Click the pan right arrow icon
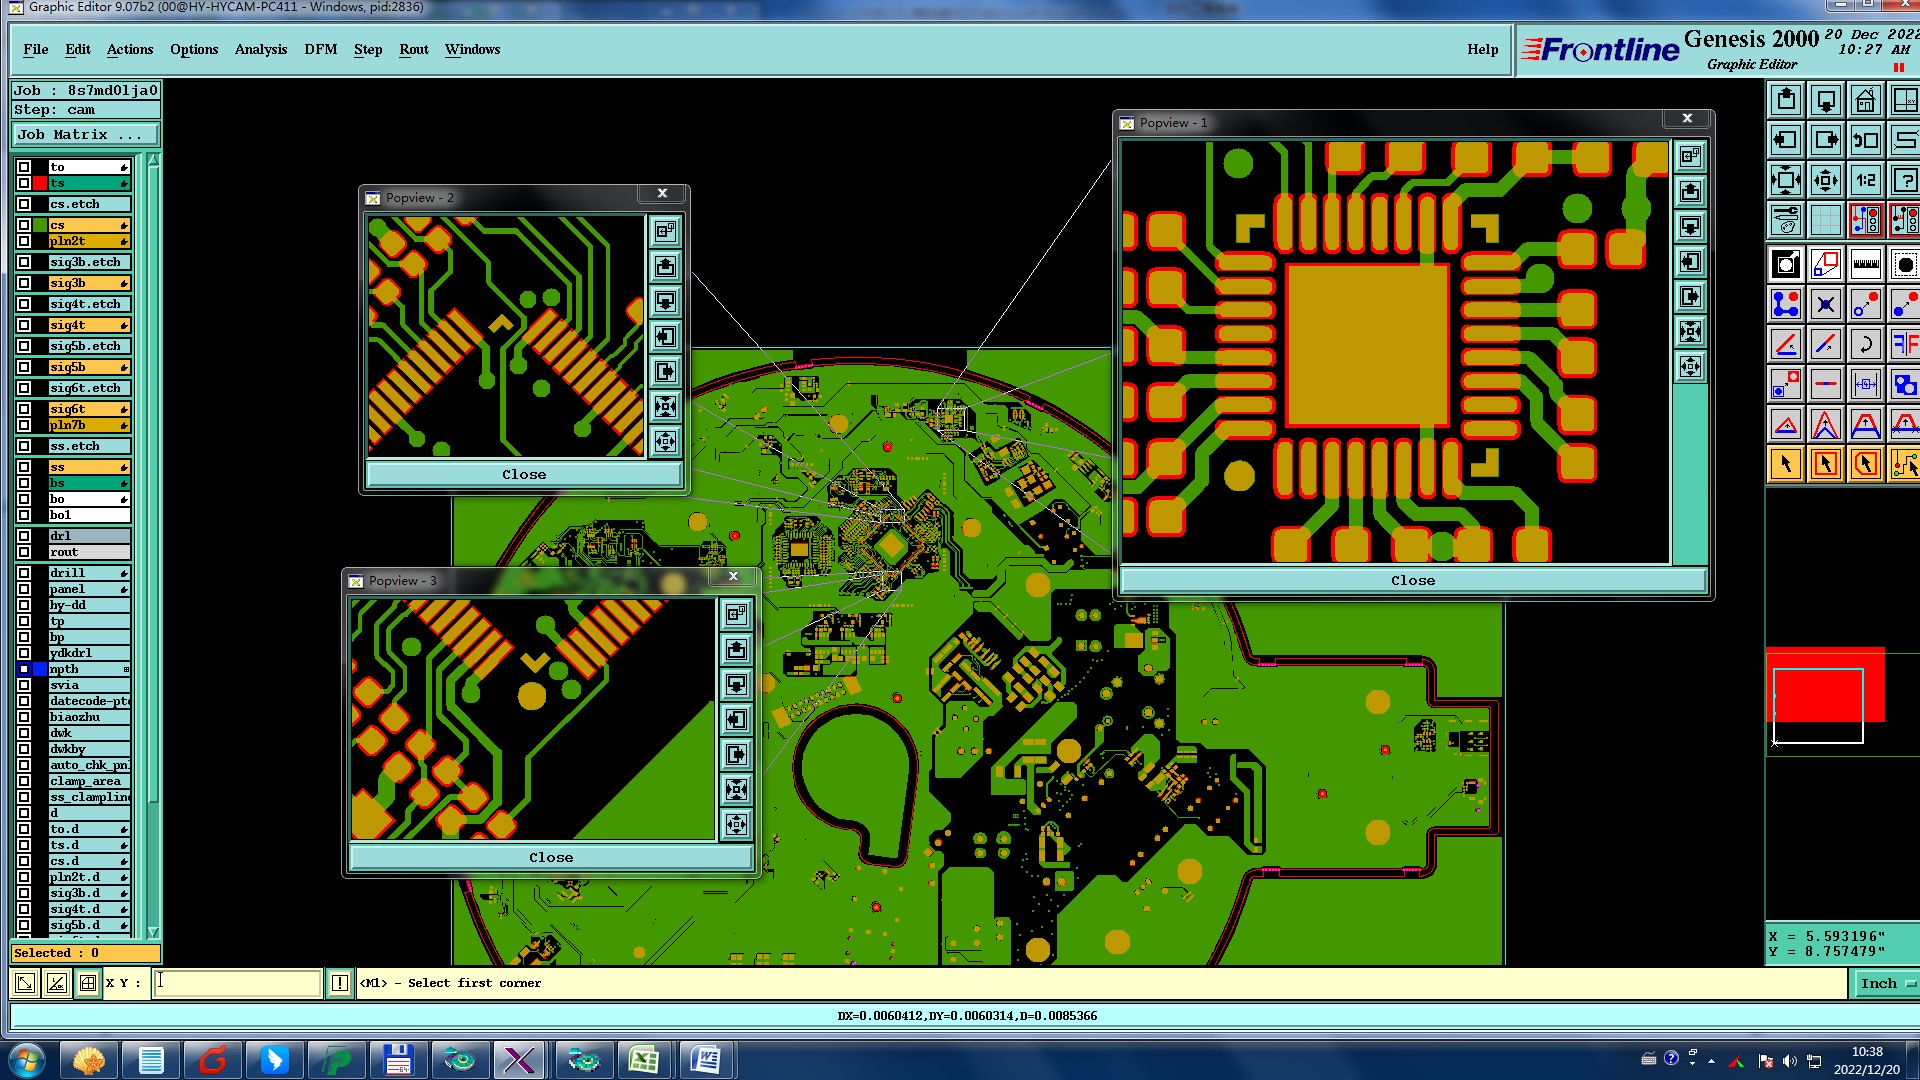This screenshot has height=1080, width=1920. (x=1825, y=141)
